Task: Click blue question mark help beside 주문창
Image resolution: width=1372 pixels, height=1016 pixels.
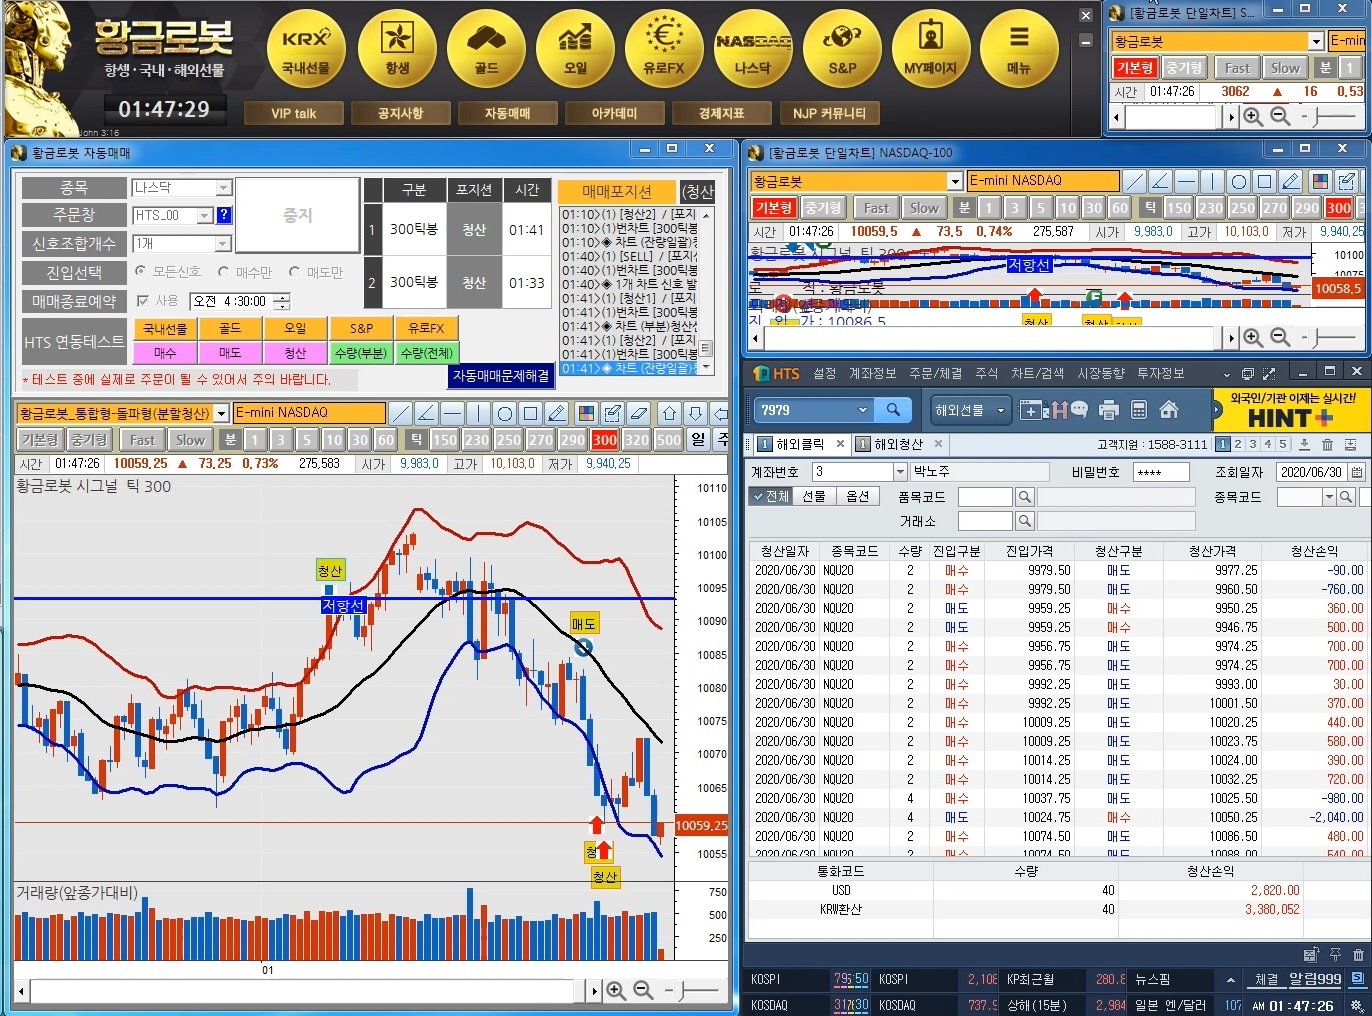Action: (x=224, y=215)
